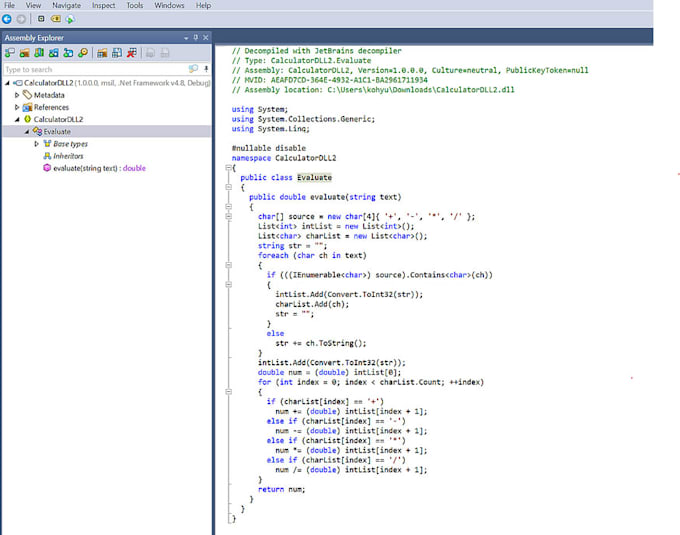Screen dimensions: 680x535
Task: Collapse the for loop block fold marker
Action: [x=229, y=391]
